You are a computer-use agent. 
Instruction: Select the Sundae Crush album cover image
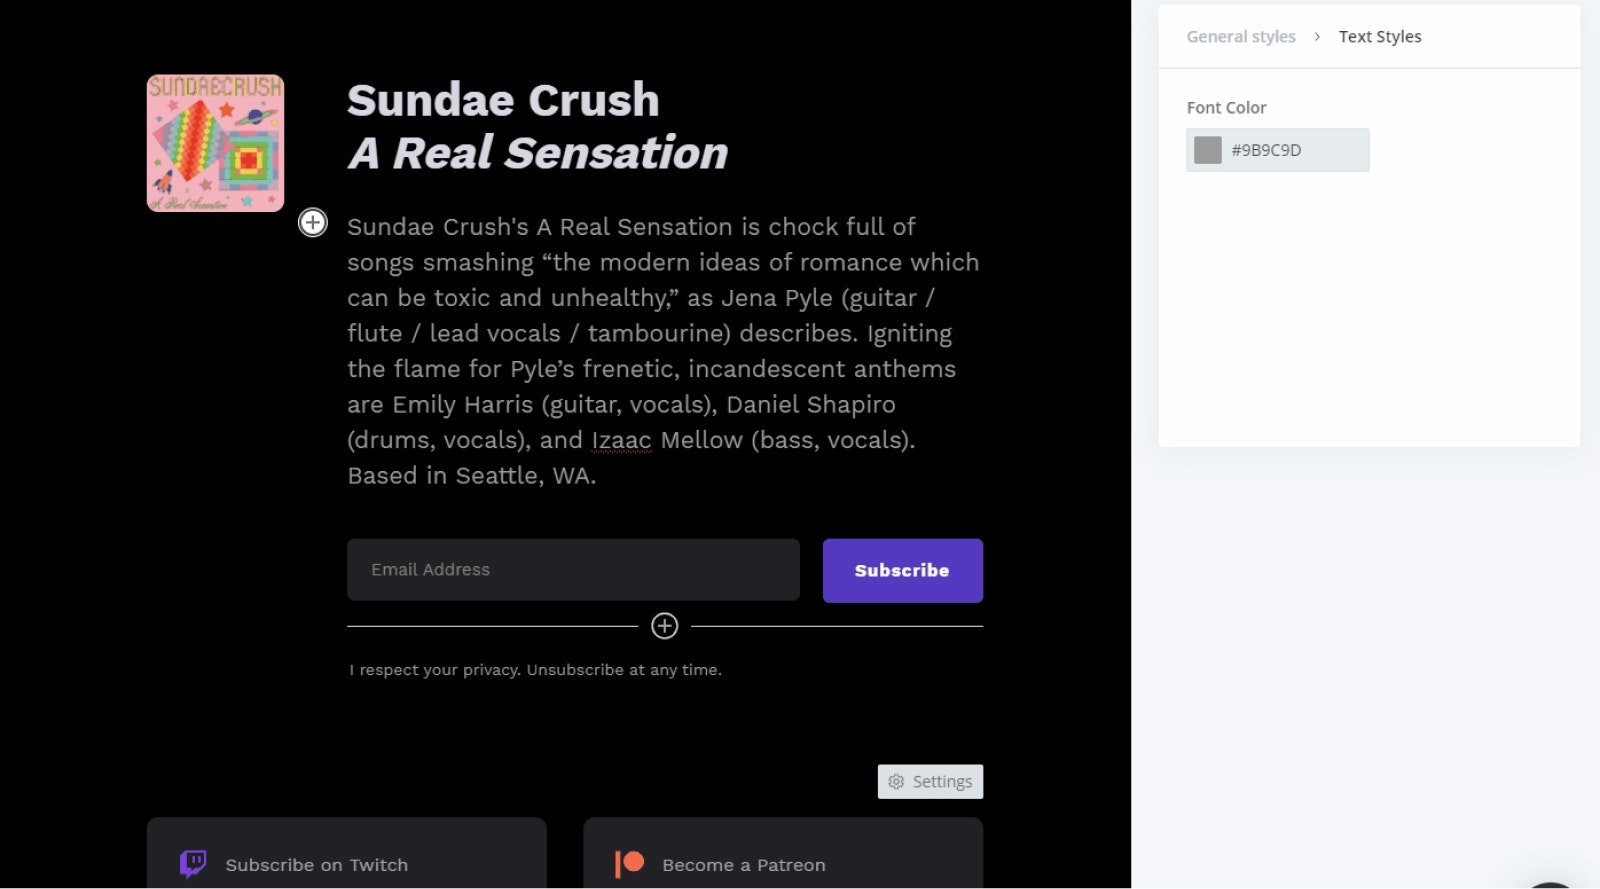[x=216, y=143]
